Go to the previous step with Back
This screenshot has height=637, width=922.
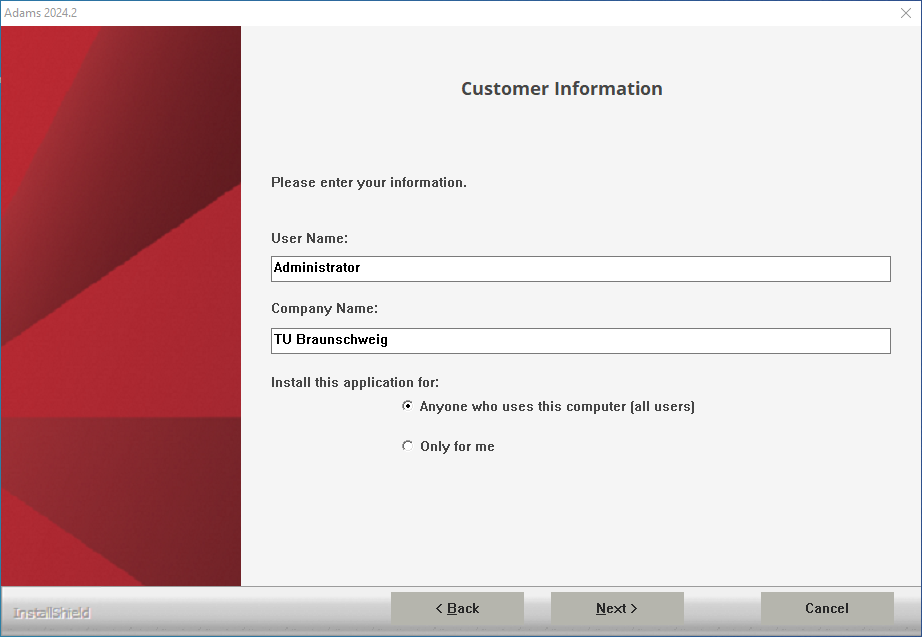(x=457, y=608)
